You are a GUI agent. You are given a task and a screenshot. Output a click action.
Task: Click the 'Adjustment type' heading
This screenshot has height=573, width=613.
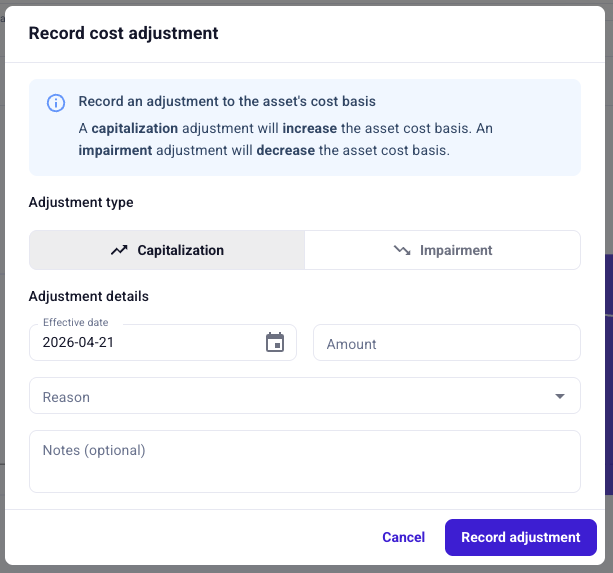[x=81, y=202]
